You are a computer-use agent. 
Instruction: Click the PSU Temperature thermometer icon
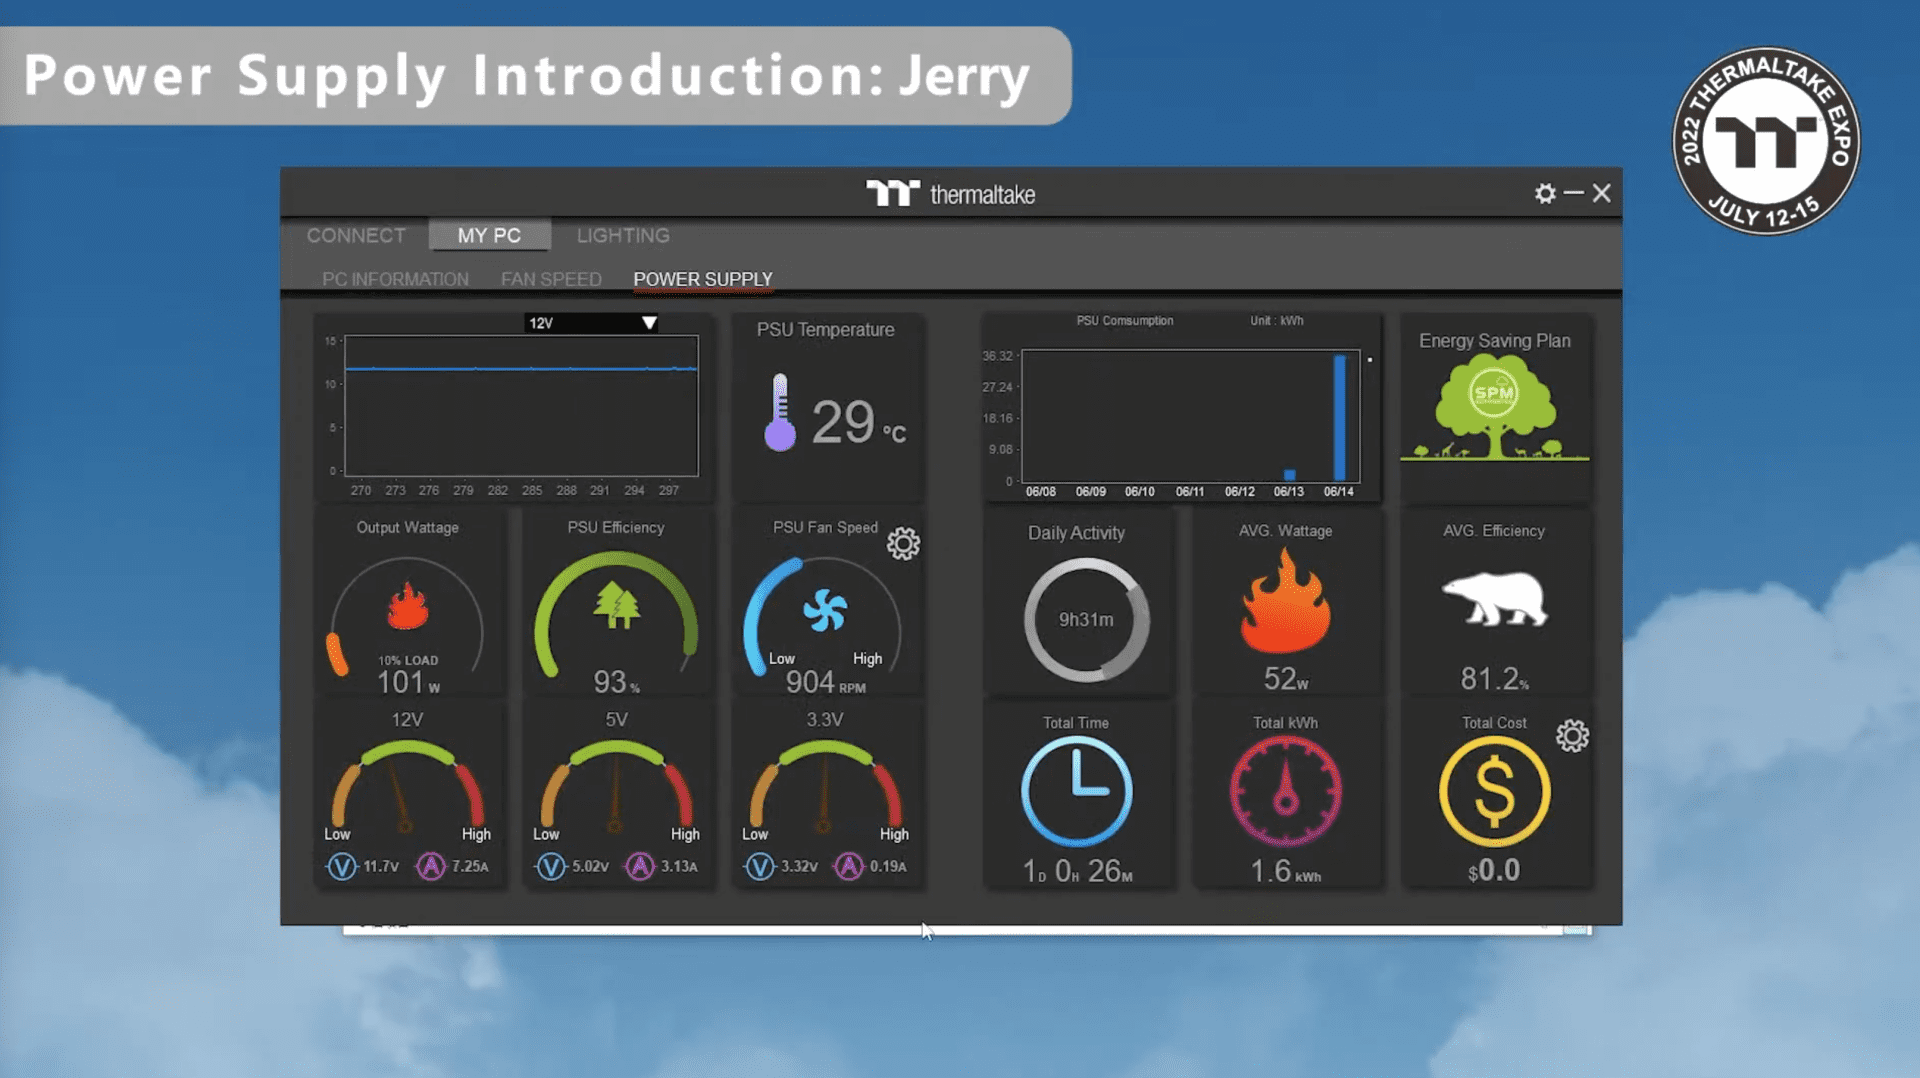tap(780, 412)
